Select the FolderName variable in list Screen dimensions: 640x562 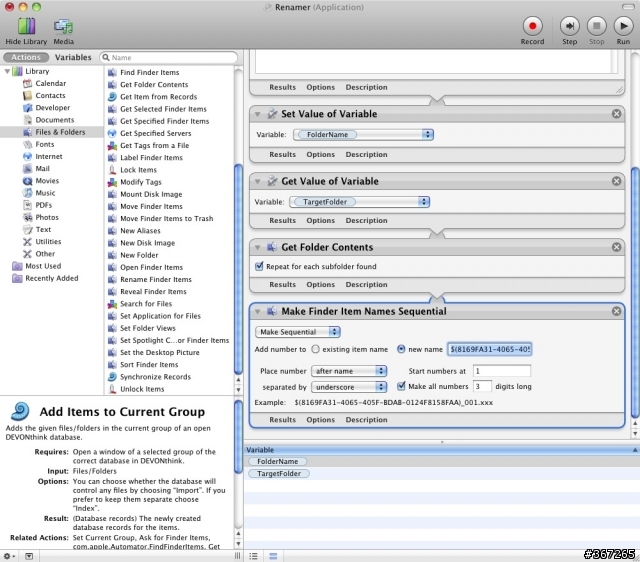[278, 462]
